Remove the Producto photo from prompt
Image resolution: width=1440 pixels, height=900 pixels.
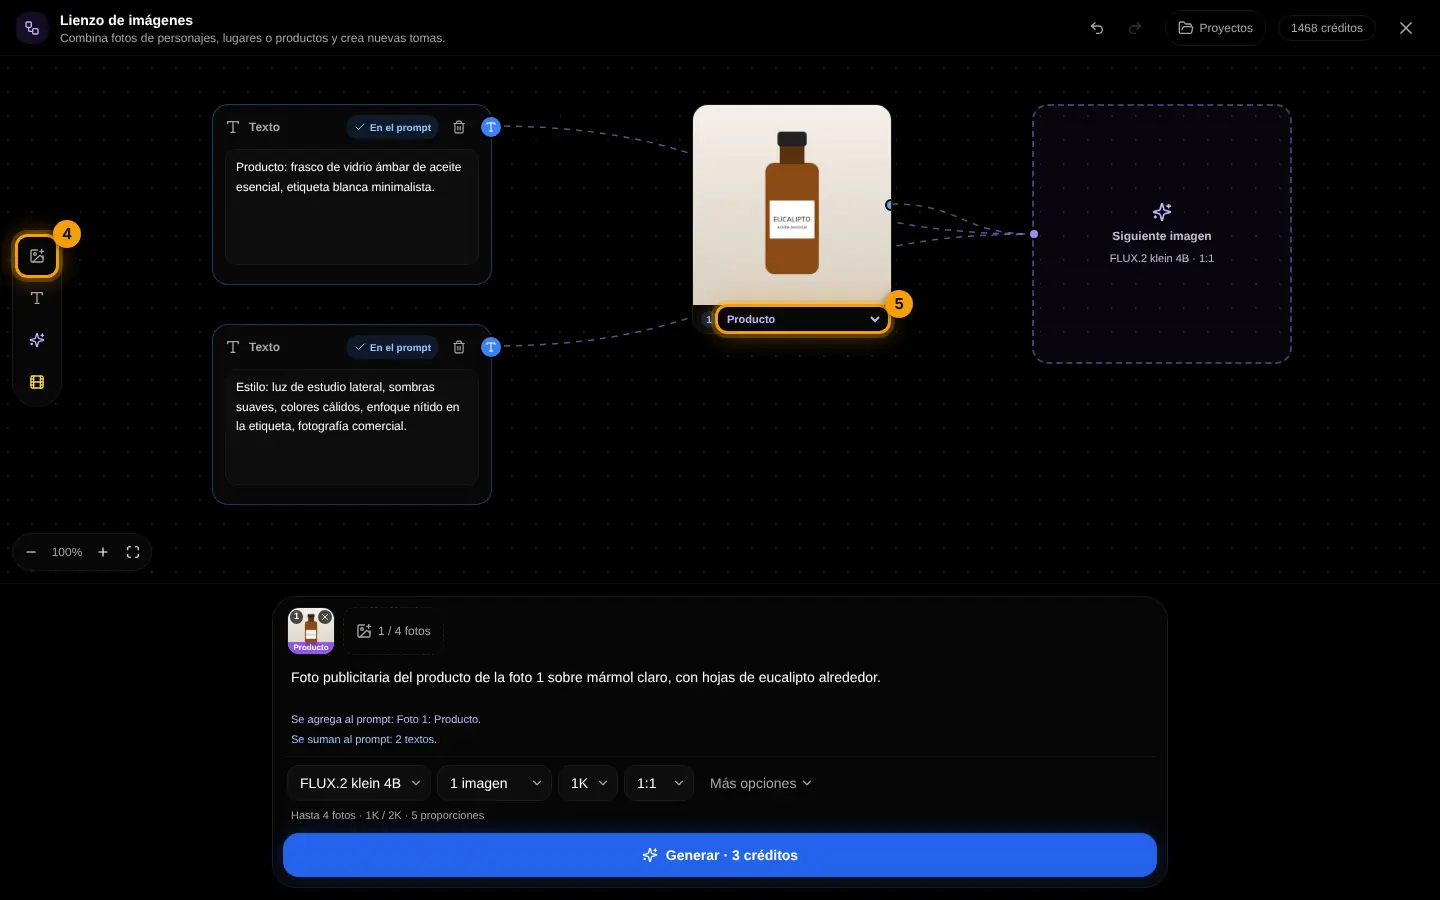pyautogui.click(x=325, y=617)
